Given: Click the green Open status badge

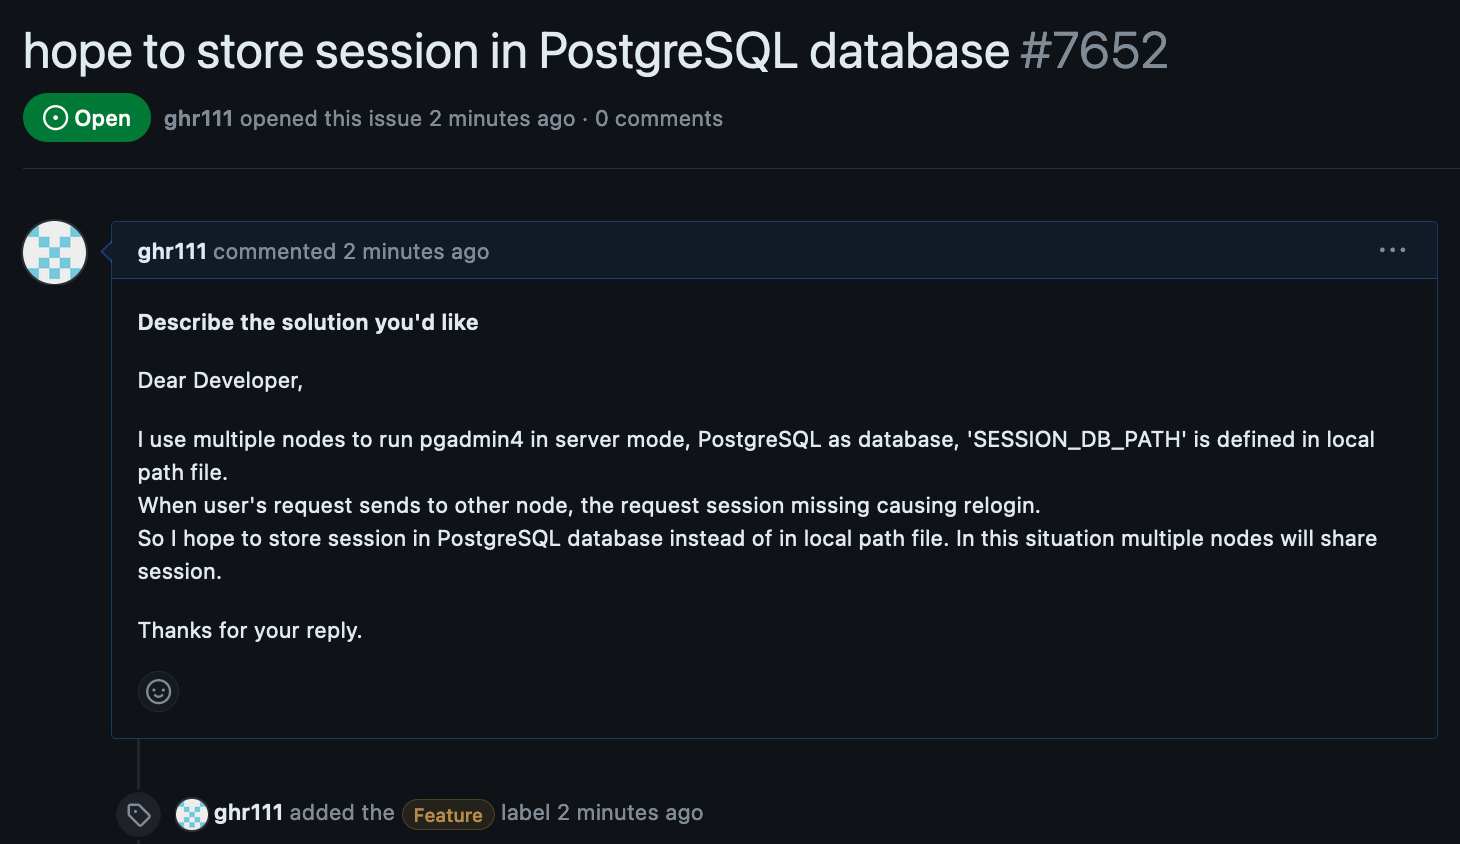Looking at the screenshot, I should 87,118.
